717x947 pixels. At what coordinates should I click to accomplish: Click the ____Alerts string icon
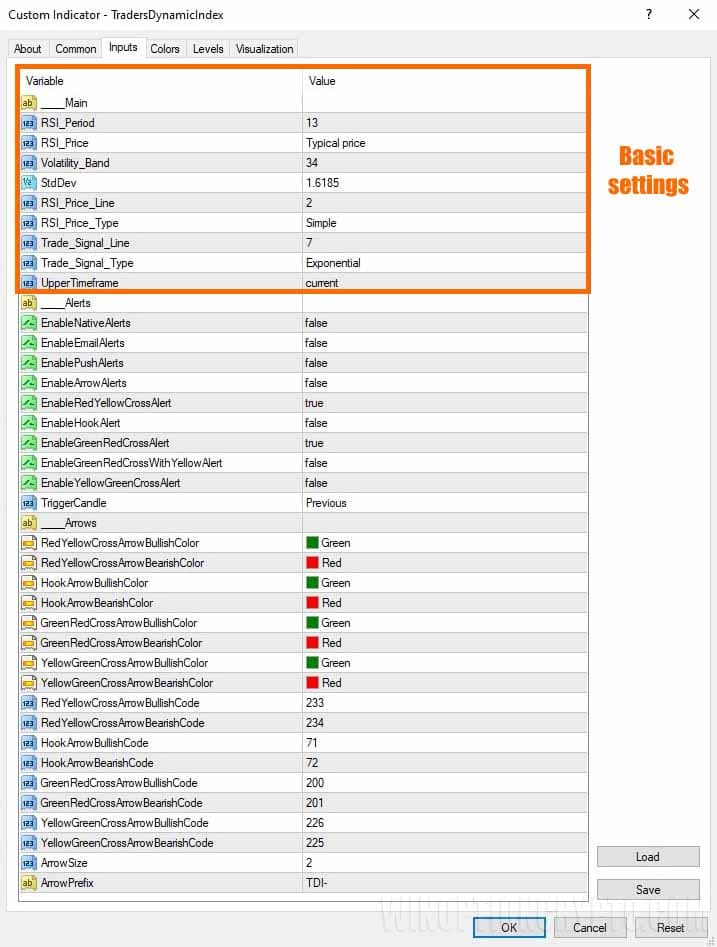click(x=28, y=303)
